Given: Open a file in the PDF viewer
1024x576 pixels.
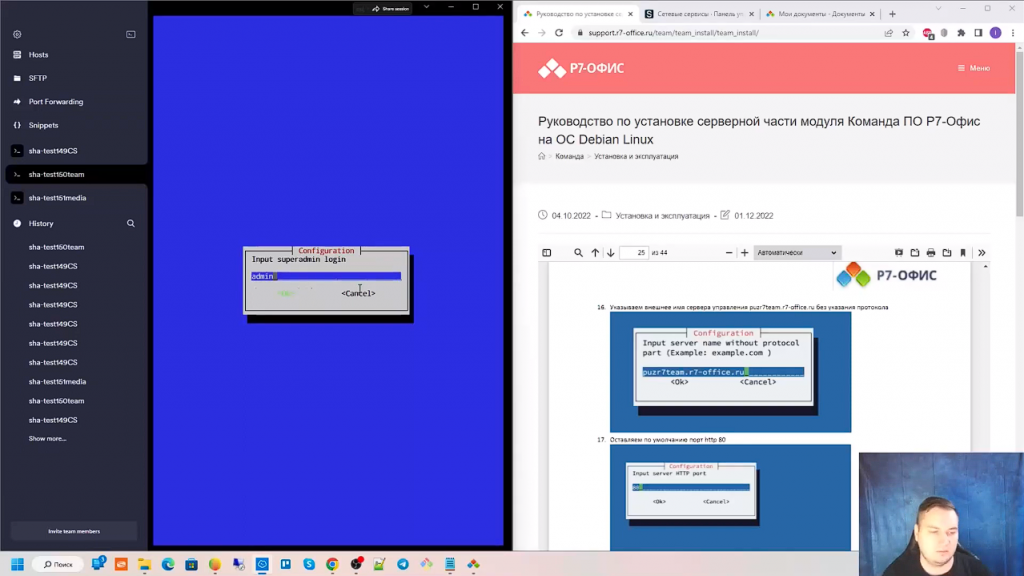Looking at the screenshot, I should pos(915,253).
